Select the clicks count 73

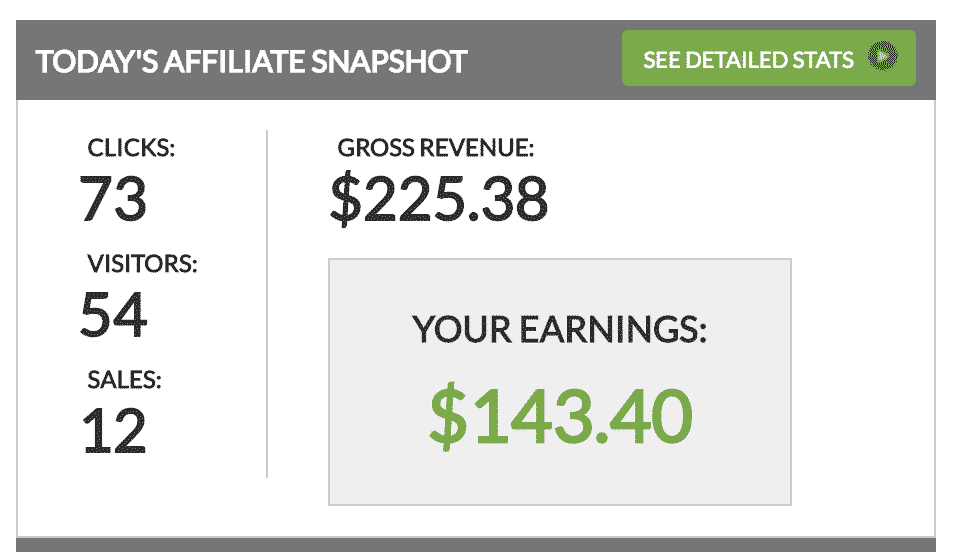click(113, 199)
